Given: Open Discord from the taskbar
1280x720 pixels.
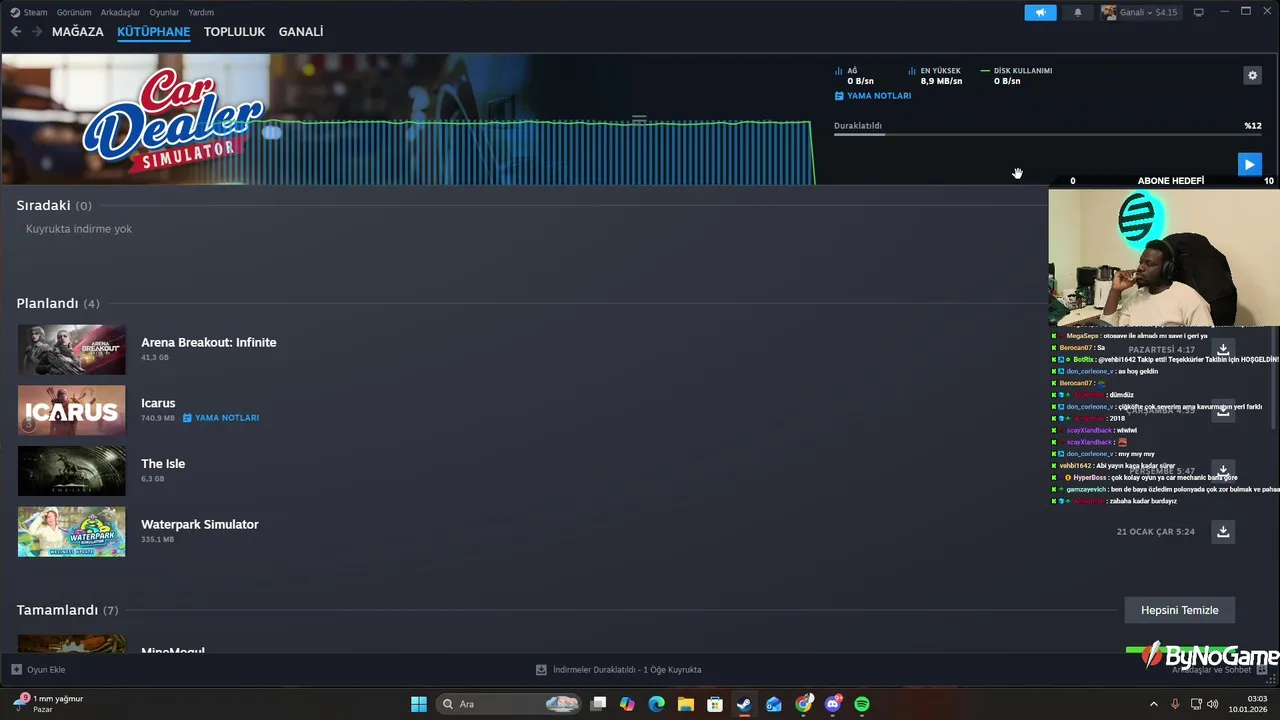Looking at the screenshot, I should pos(833,704).
